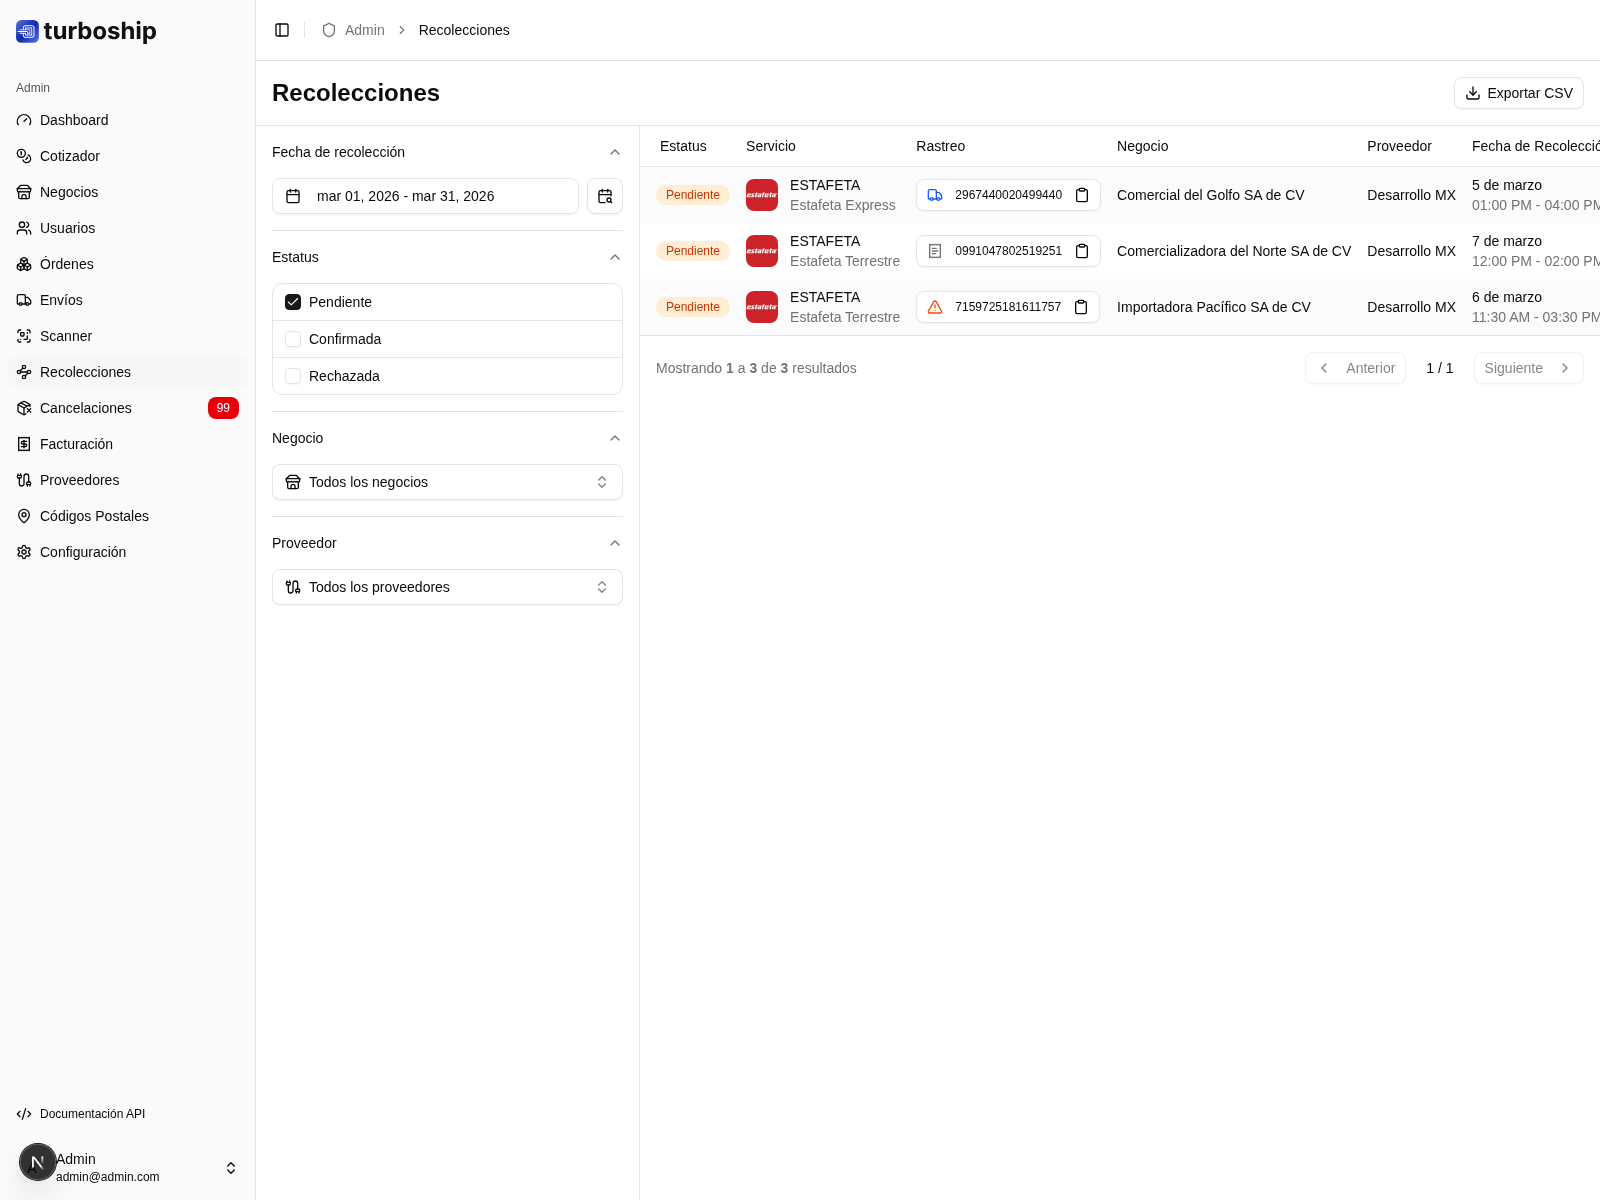1600x1200 pixels.
Task: Open Cancelaciones in the sidebar
Action: [86, 408]
